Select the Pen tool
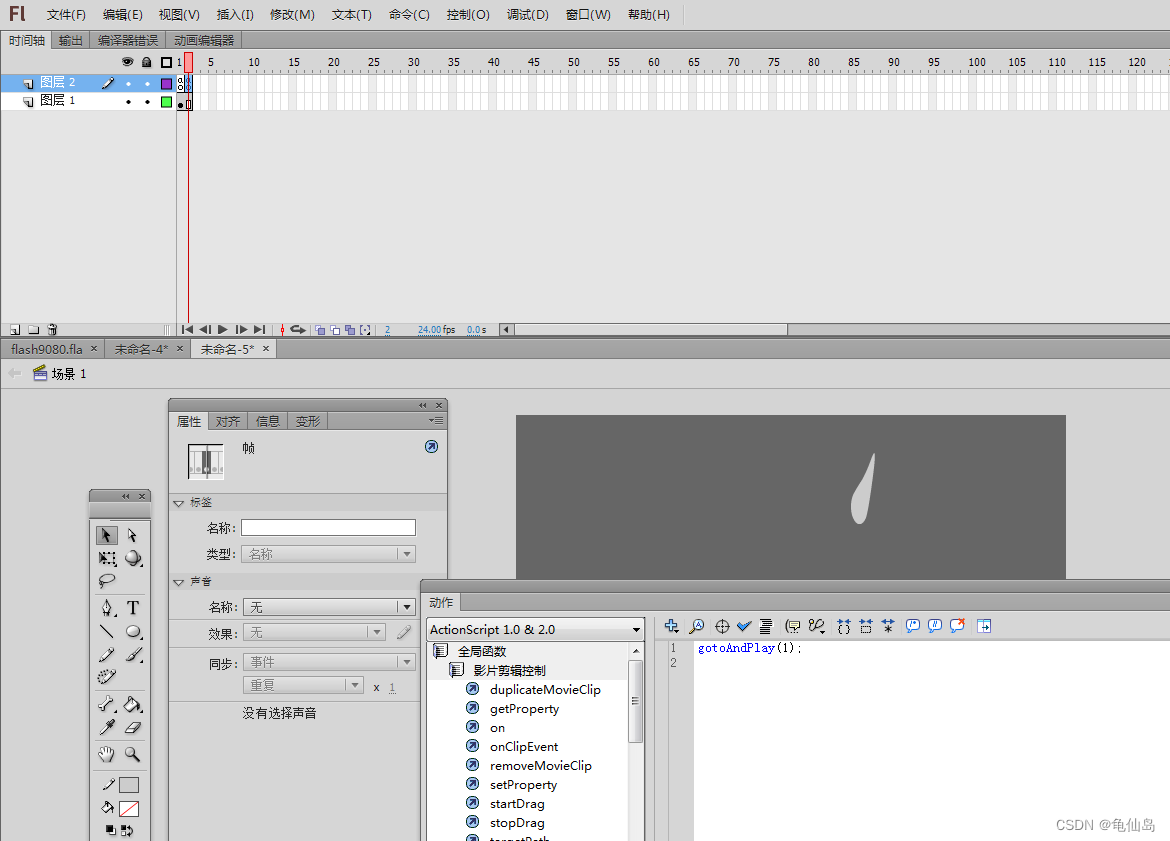Viewport: 1170px width, 841px height. pos(107,607)
